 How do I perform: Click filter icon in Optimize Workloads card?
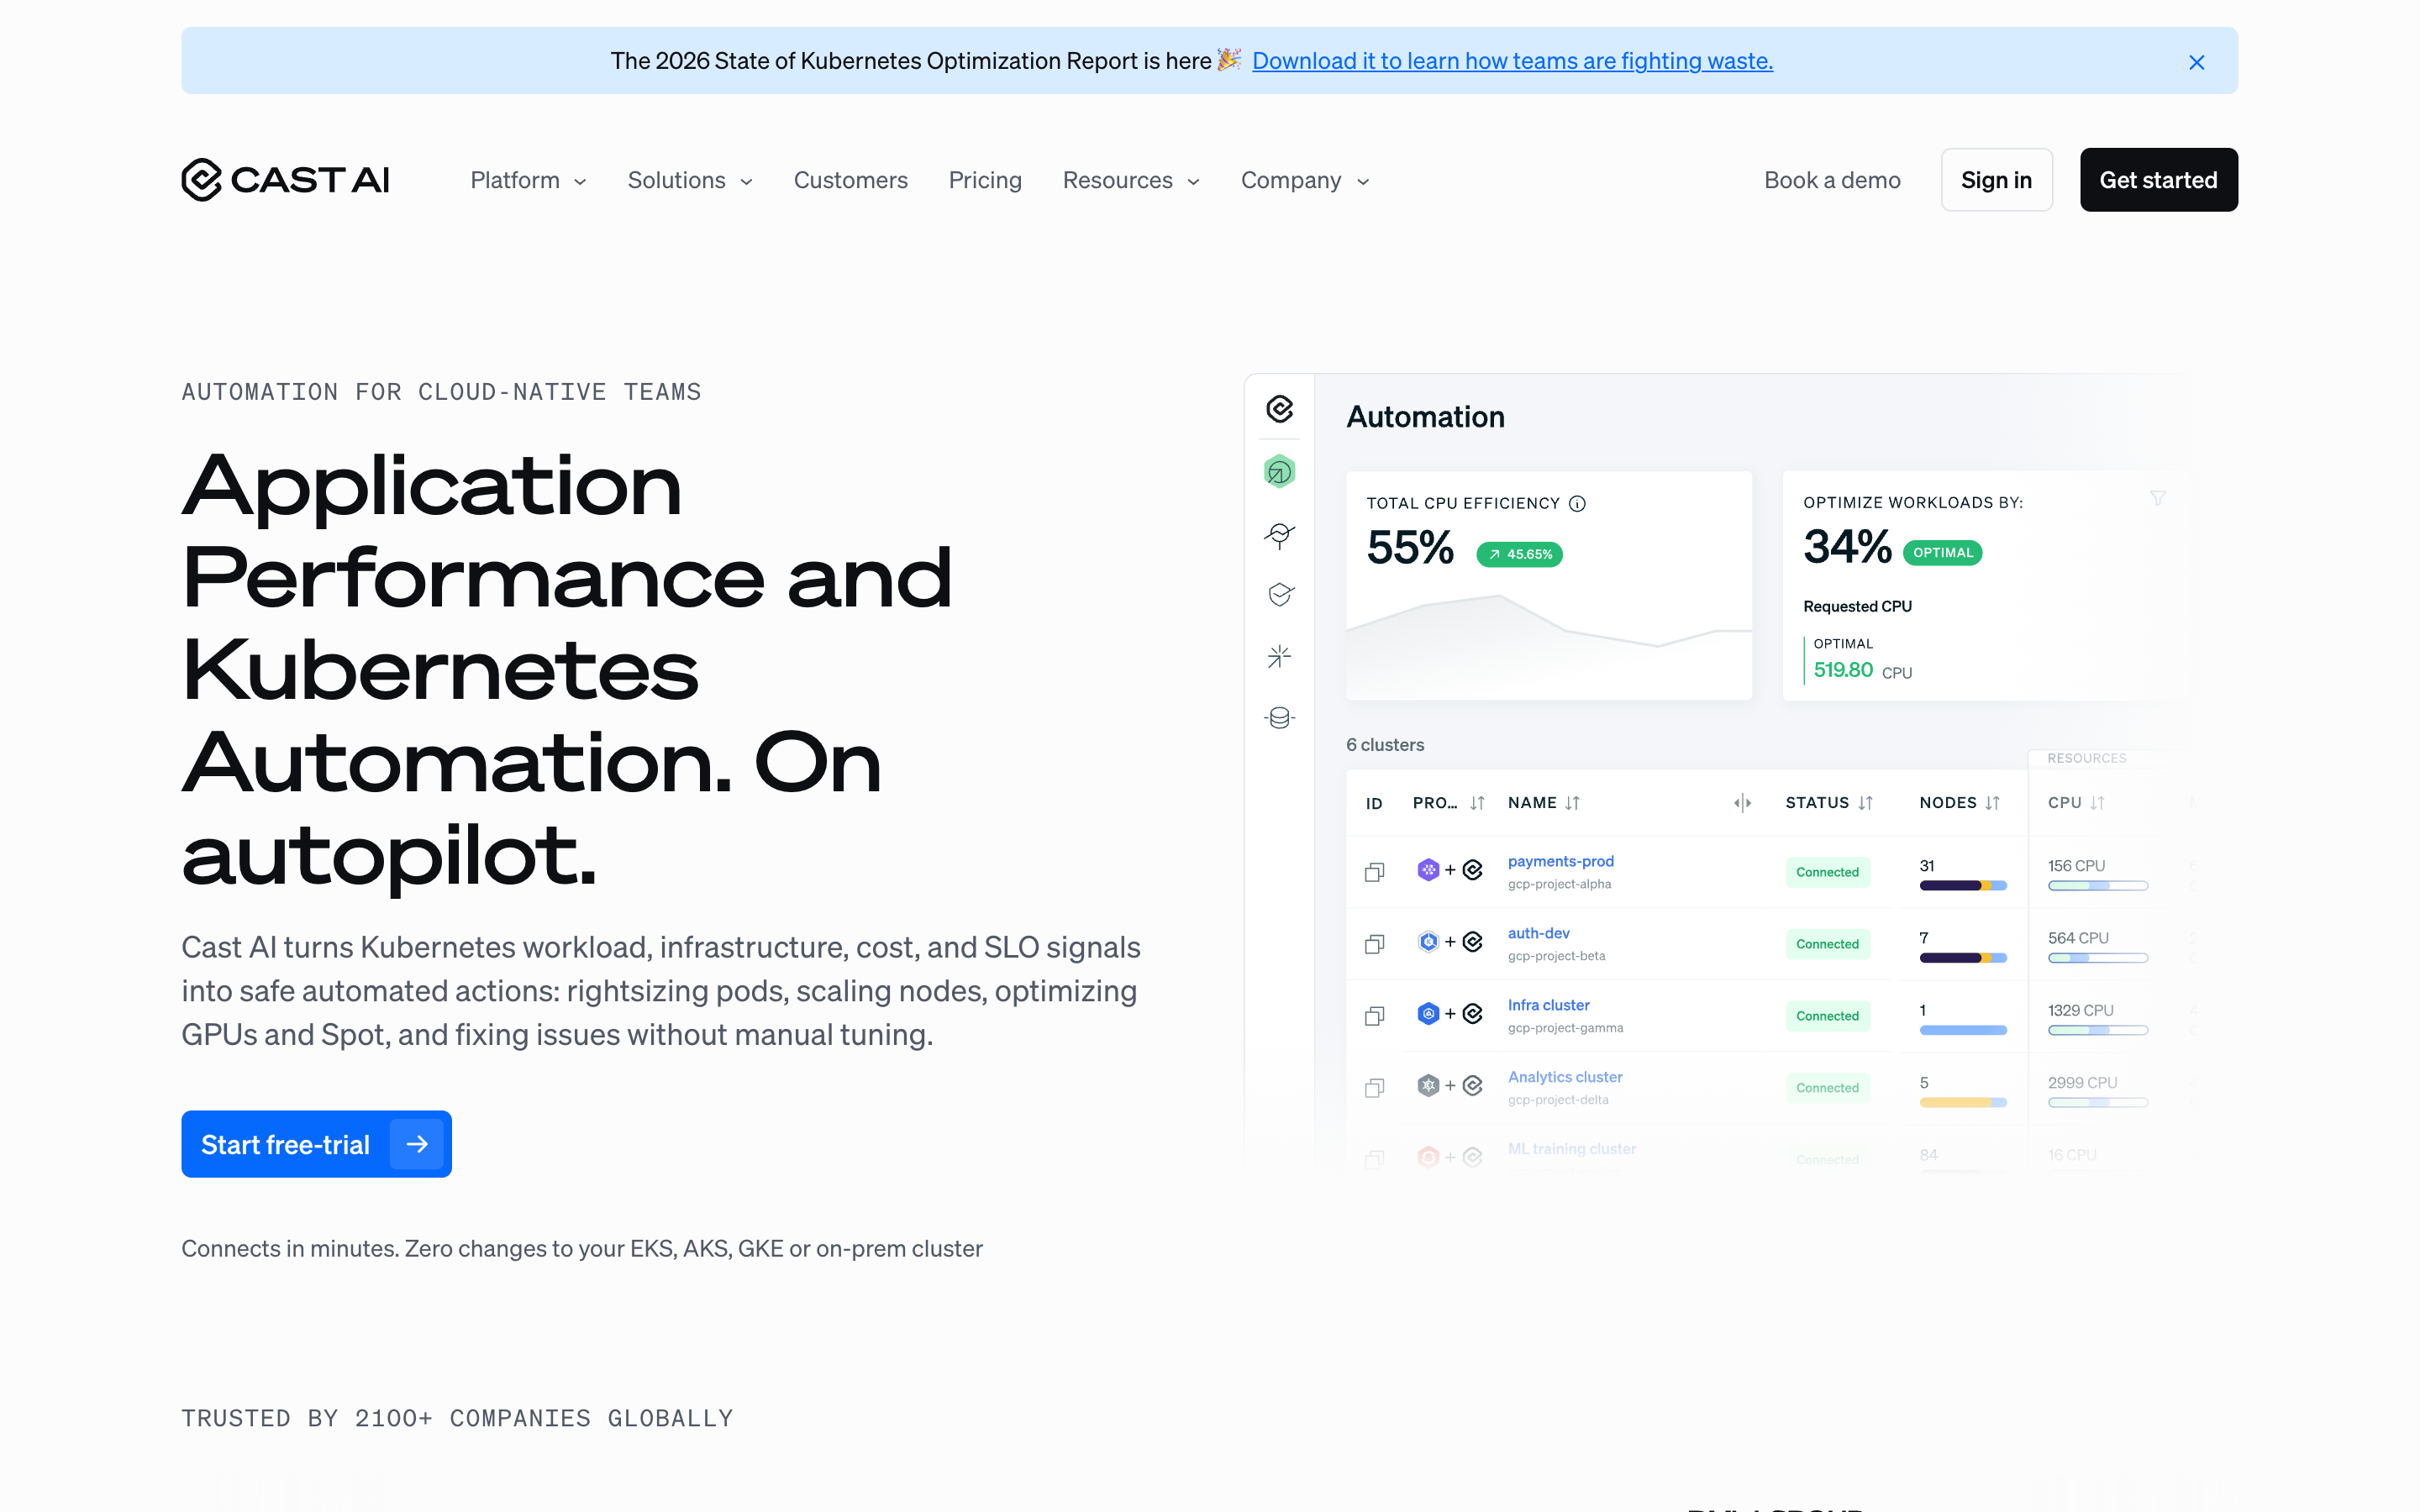click(x=2158, y=498)
